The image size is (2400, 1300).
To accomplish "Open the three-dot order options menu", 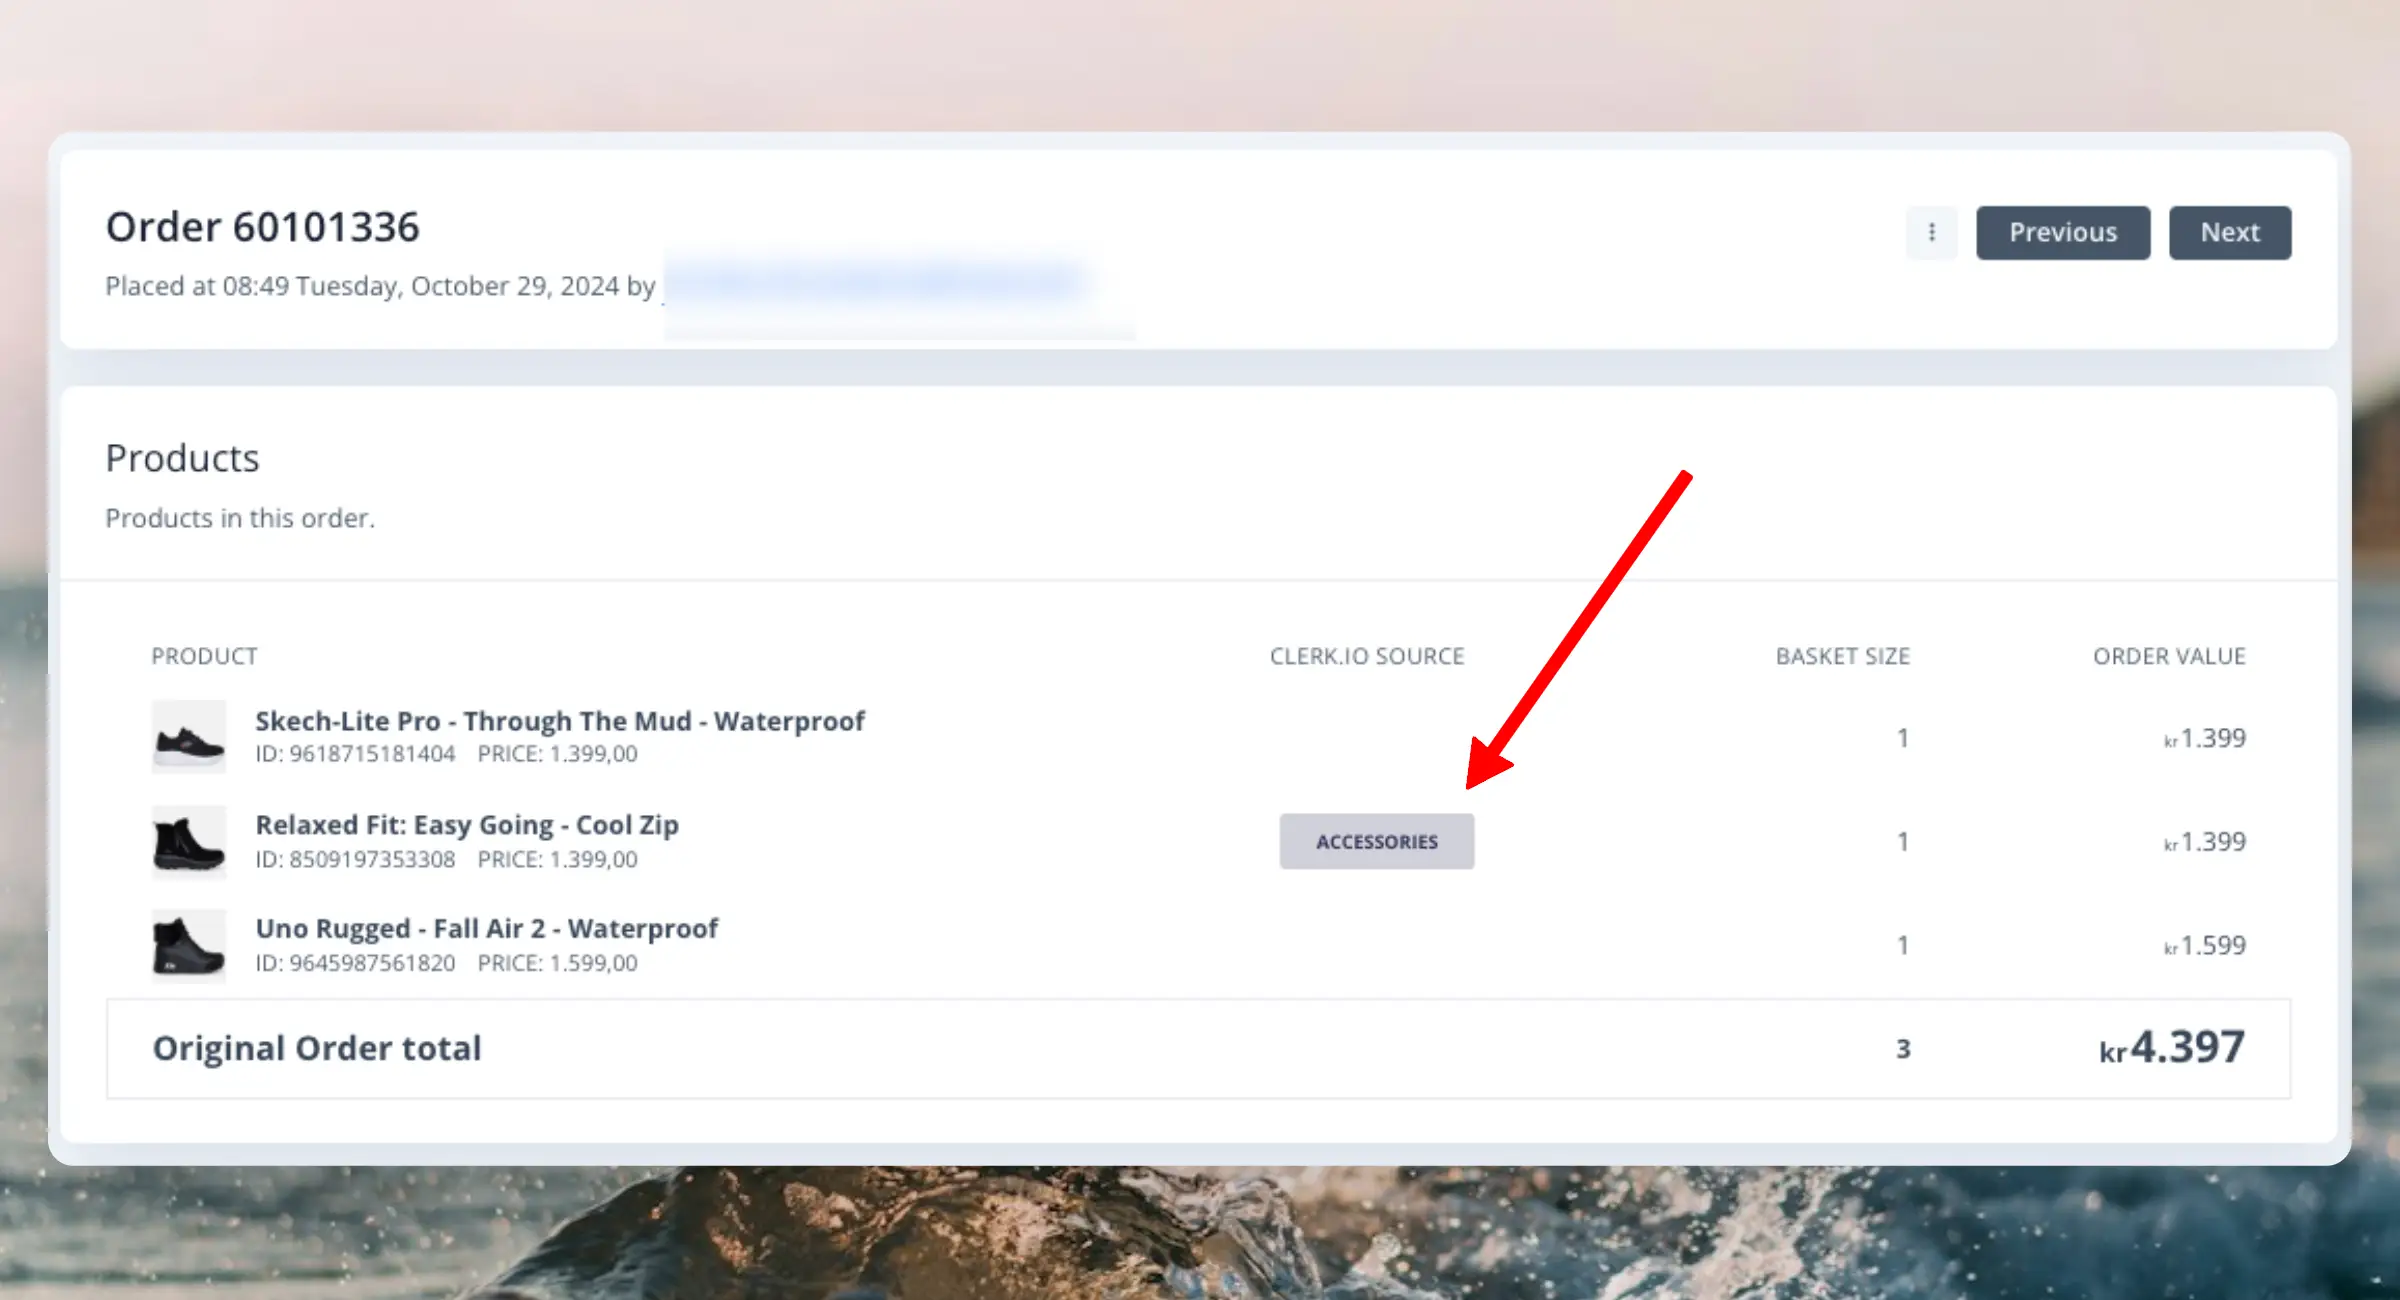I will click(x=1931, y=232).
